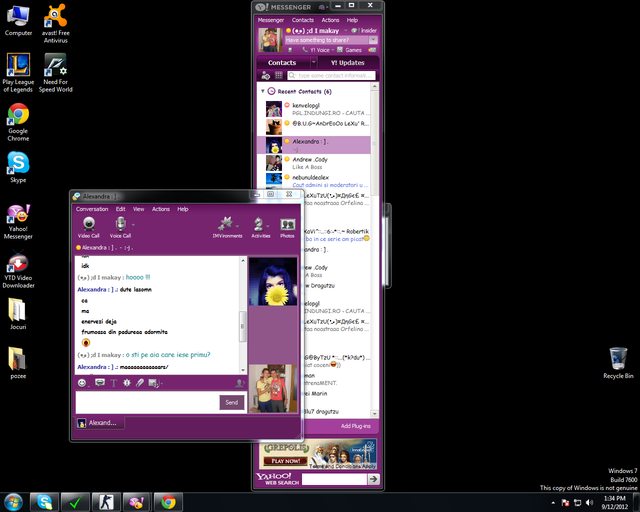Click the Send button
The width and height of the screenshot is (640, 512).
pos(231,403)
